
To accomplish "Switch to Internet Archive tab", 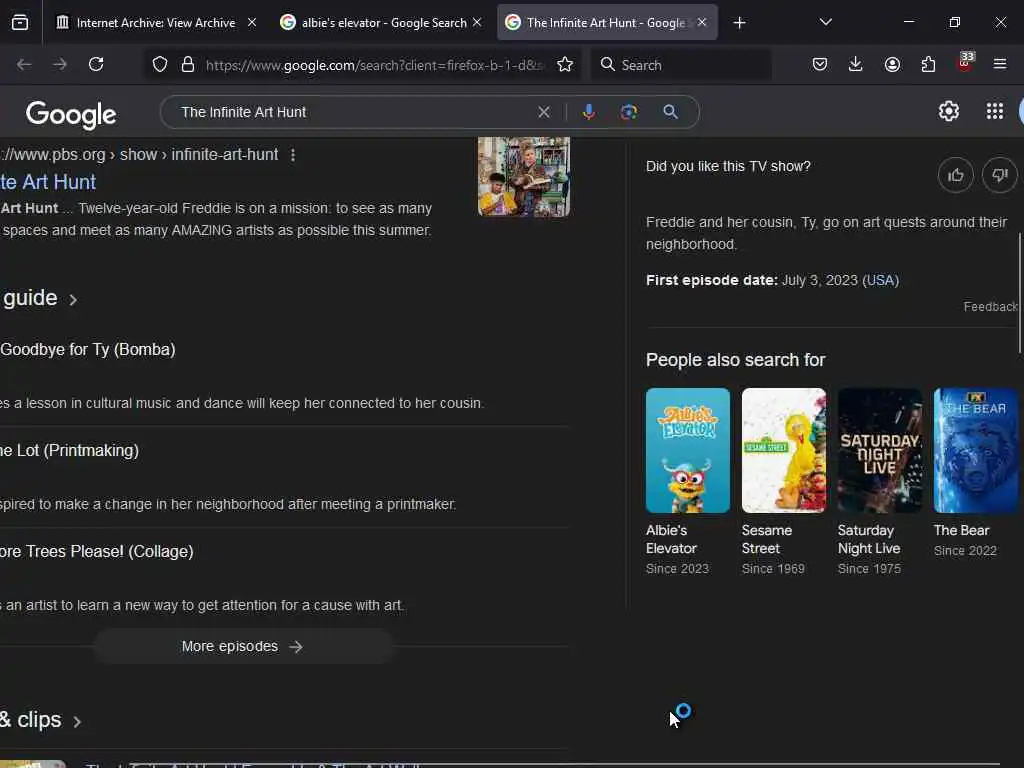I will click(x=155, y=23).
